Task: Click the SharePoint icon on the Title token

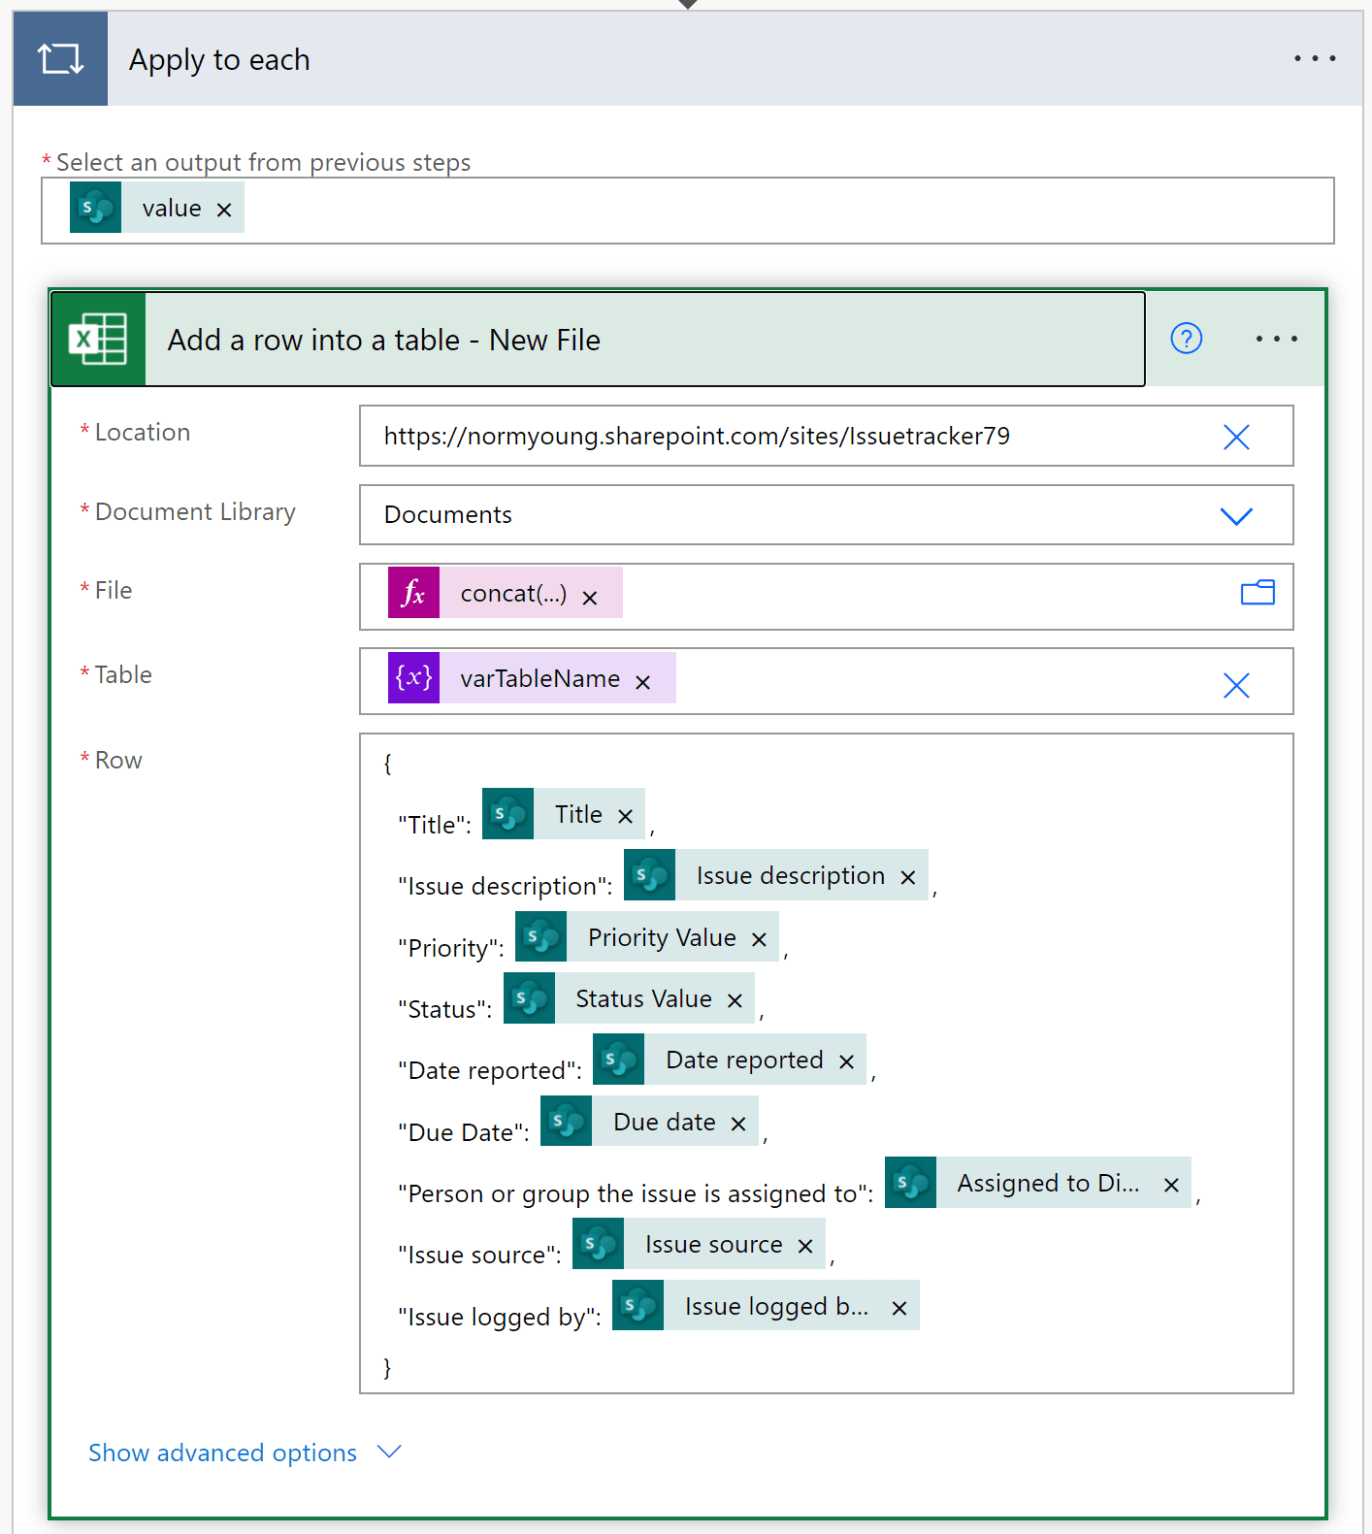Action: tap(508, 813)
